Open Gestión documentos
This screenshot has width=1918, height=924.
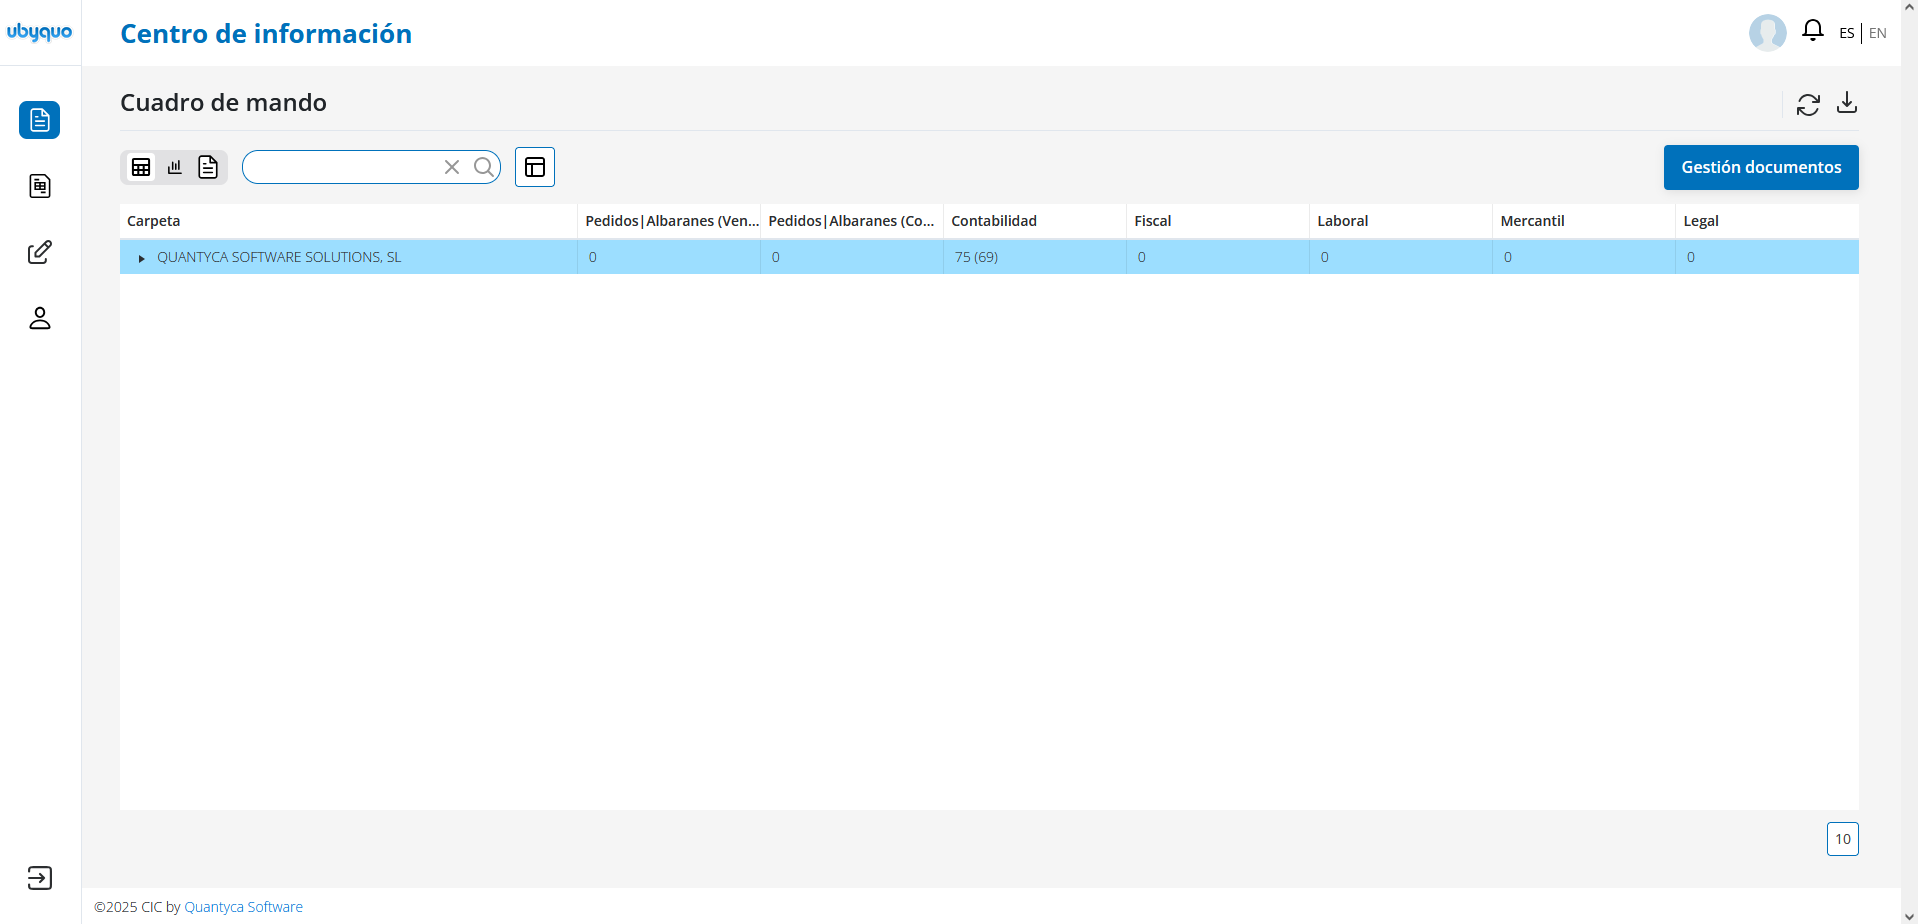point(1761,167)
